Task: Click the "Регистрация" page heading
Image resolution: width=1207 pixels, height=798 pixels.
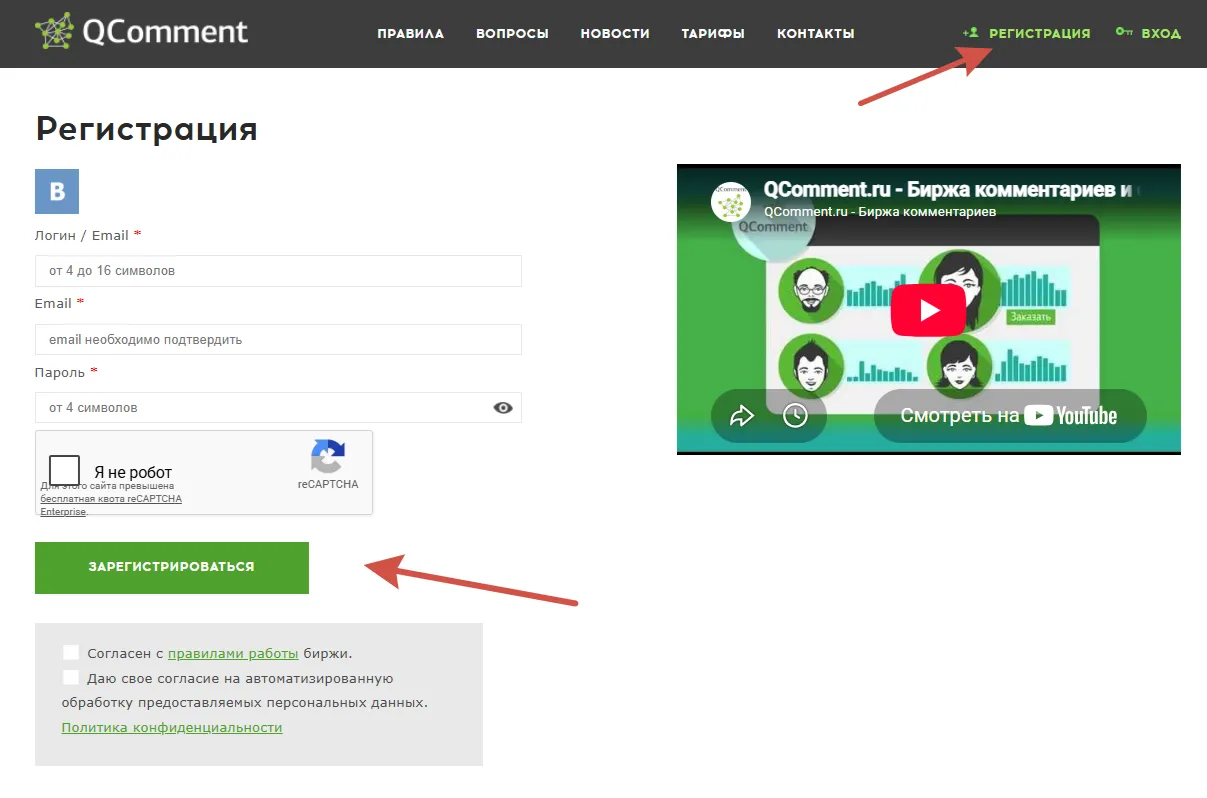Action: (146, 130)
